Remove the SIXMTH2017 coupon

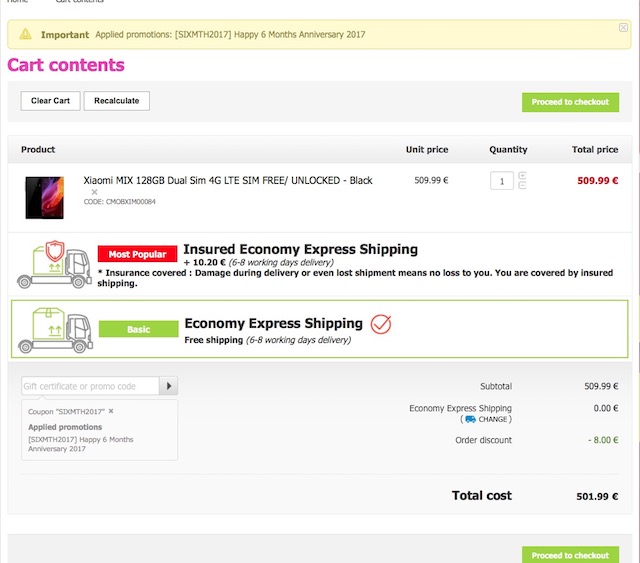click(111, 411)
